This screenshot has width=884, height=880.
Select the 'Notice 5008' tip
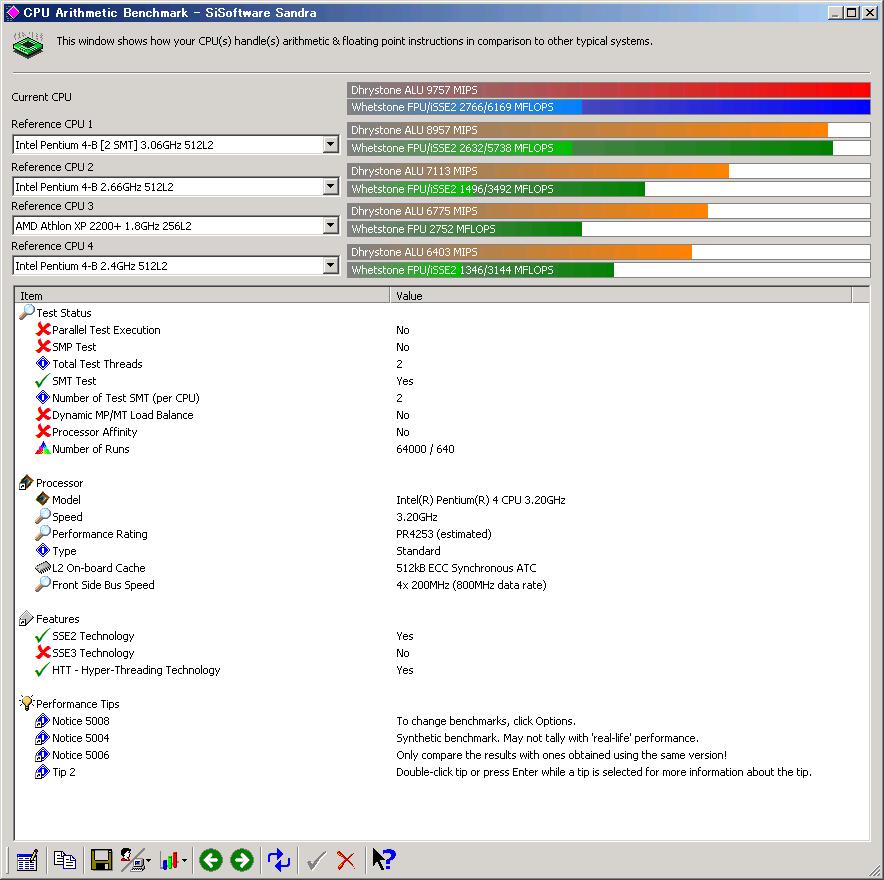point(72,721)
